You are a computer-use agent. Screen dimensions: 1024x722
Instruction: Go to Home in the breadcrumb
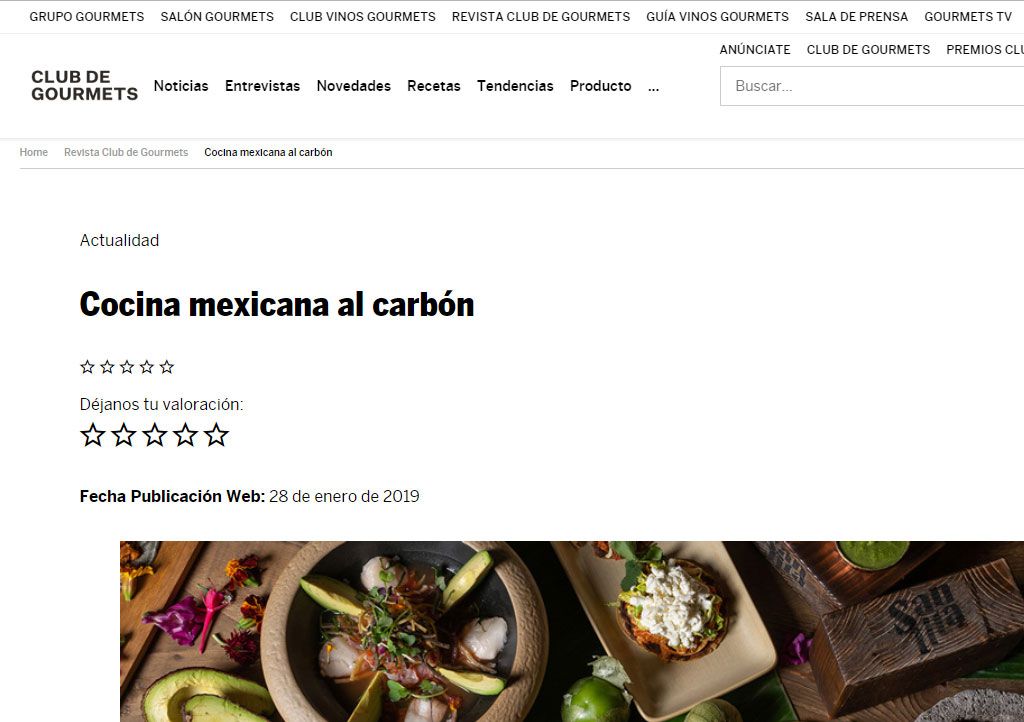(x=33, y=152)
